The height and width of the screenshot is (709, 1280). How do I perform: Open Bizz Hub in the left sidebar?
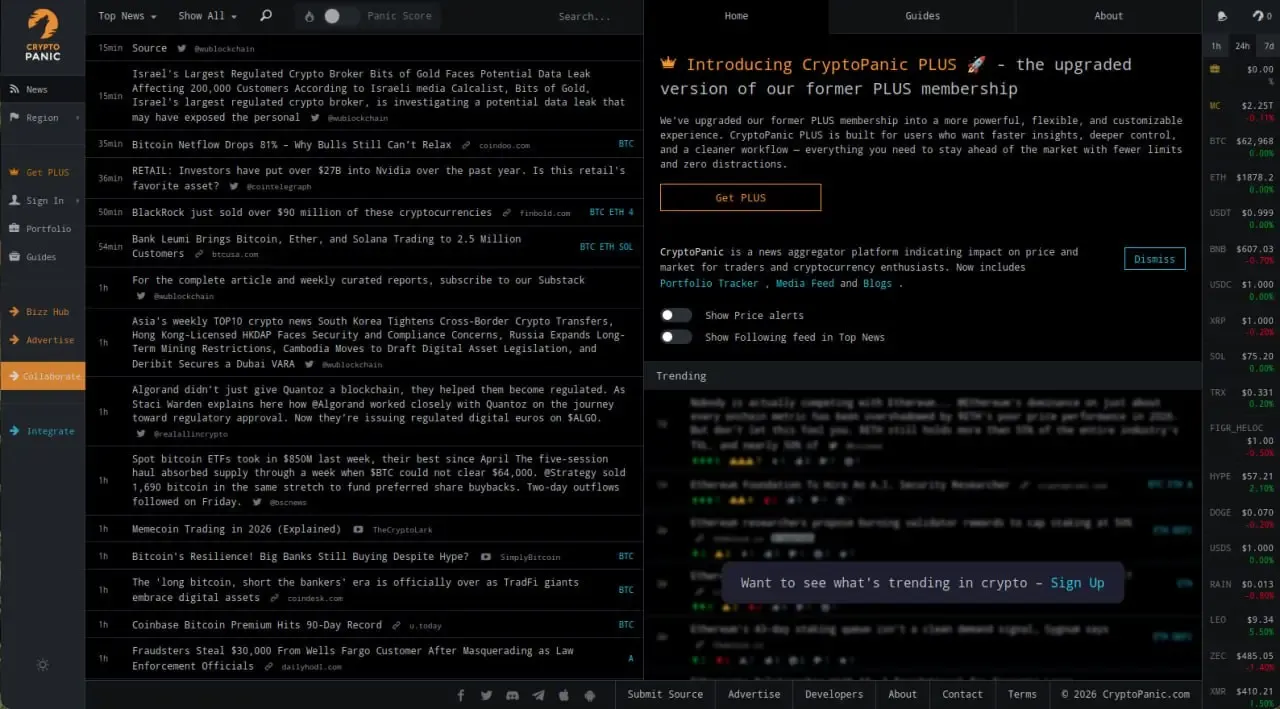42,312
